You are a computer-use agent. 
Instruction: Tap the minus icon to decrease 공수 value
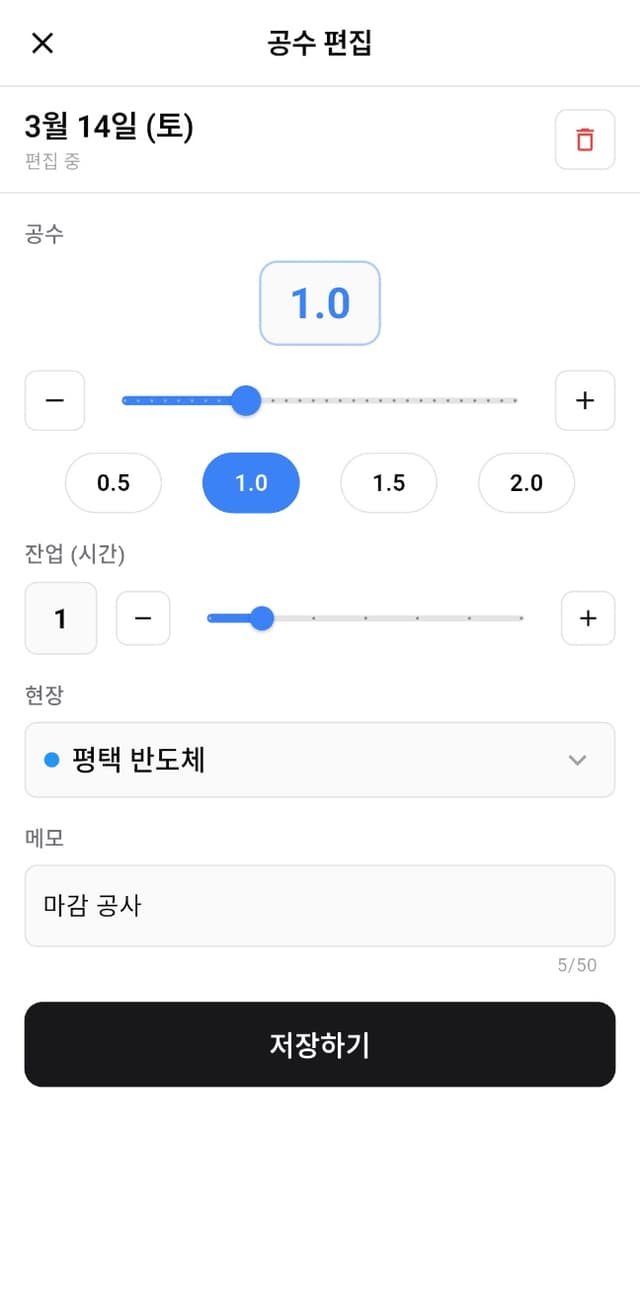point(54,400)
